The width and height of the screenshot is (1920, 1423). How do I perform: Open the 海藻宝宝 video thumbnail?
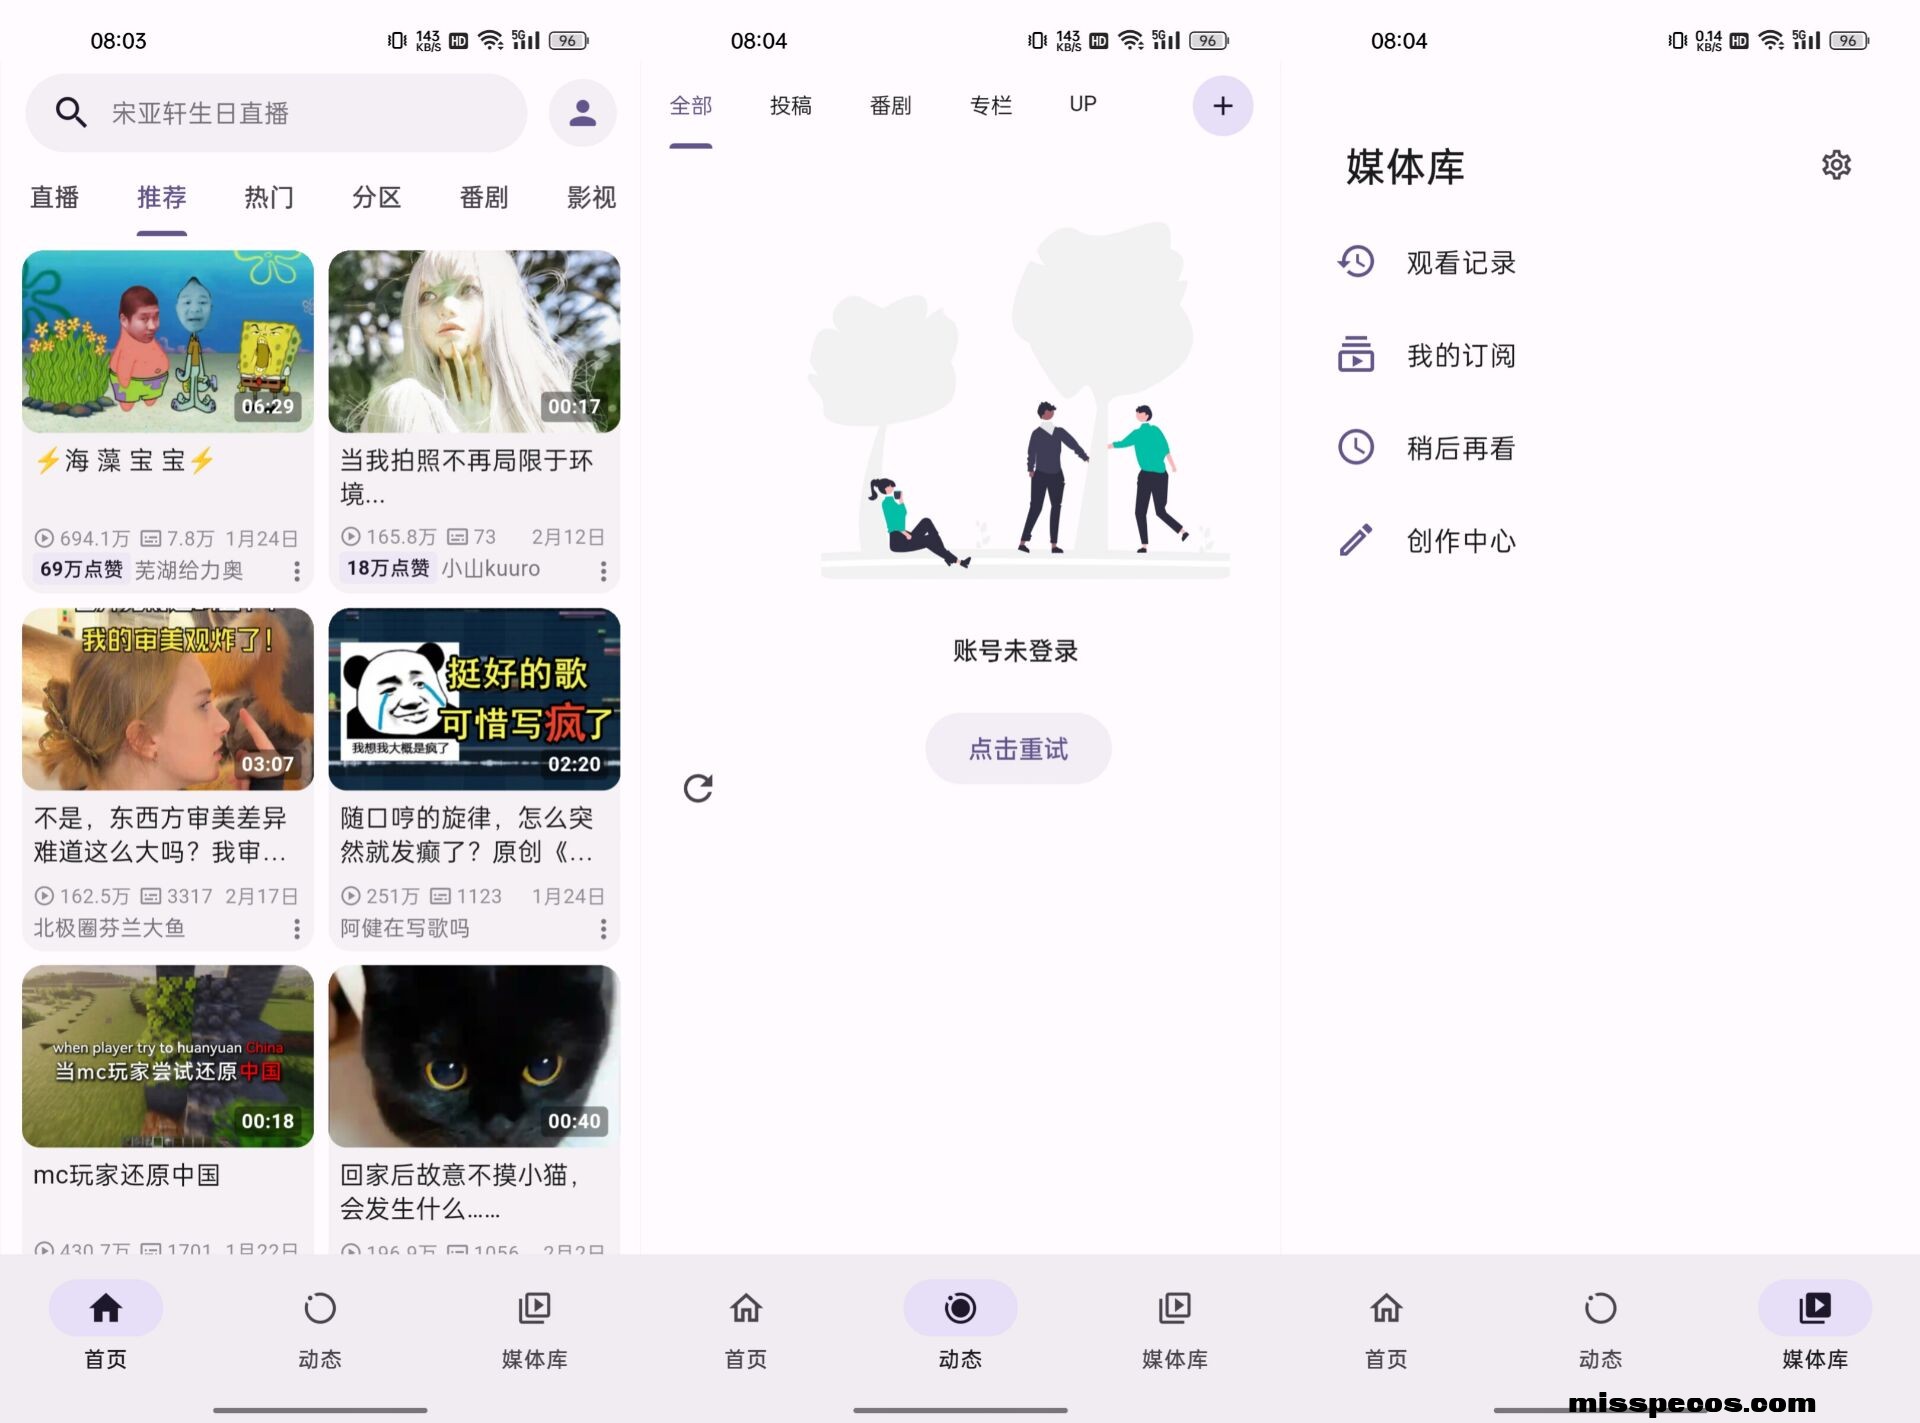click(x=168, y=341)
